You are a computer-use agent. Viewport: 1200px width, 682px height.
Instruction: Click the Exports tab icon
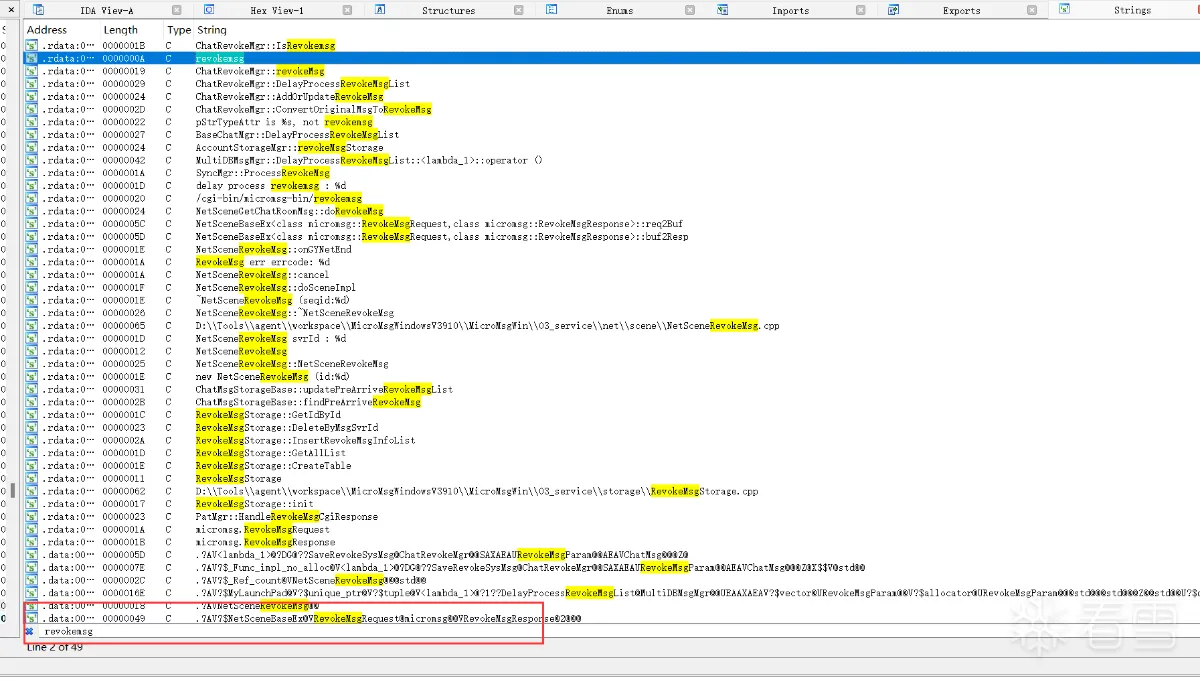893,10
